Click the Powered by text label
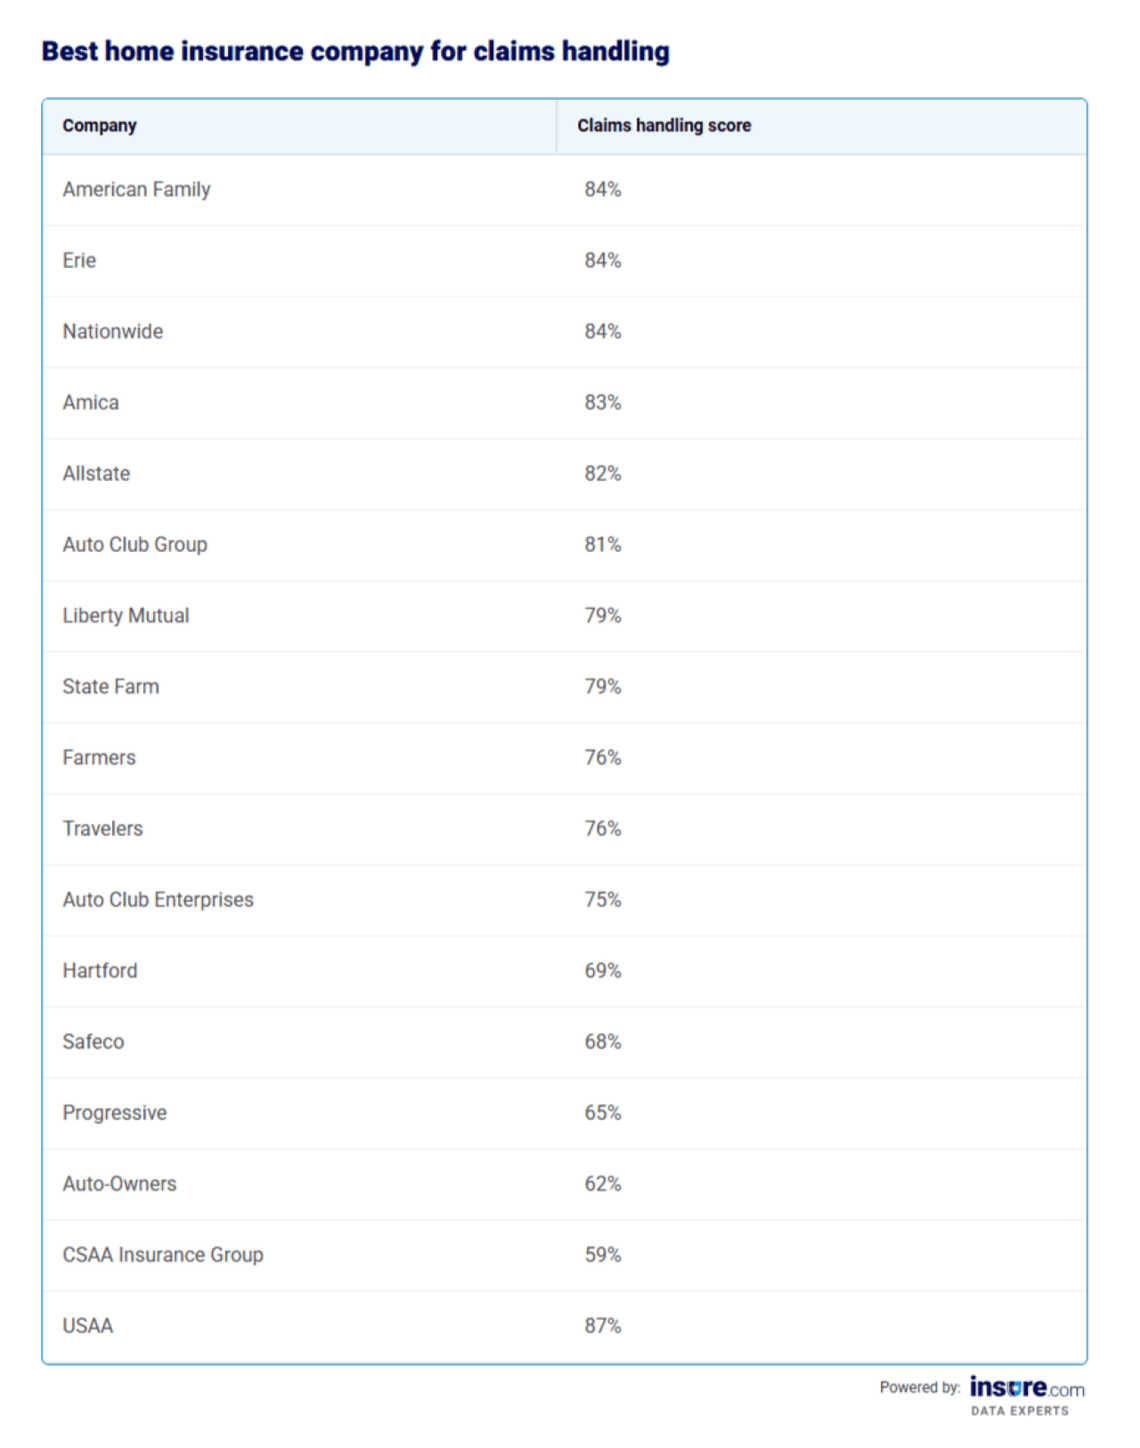 pos(919,1388)
